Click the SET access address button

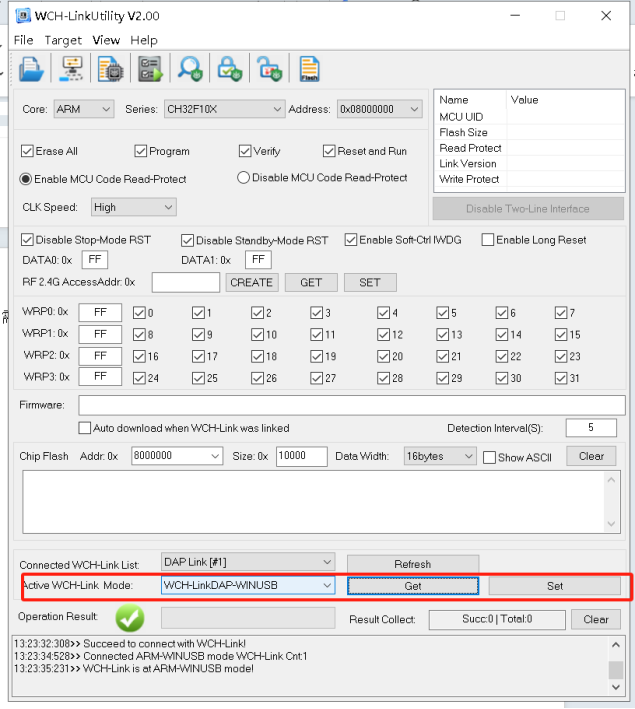pos(370,283)
